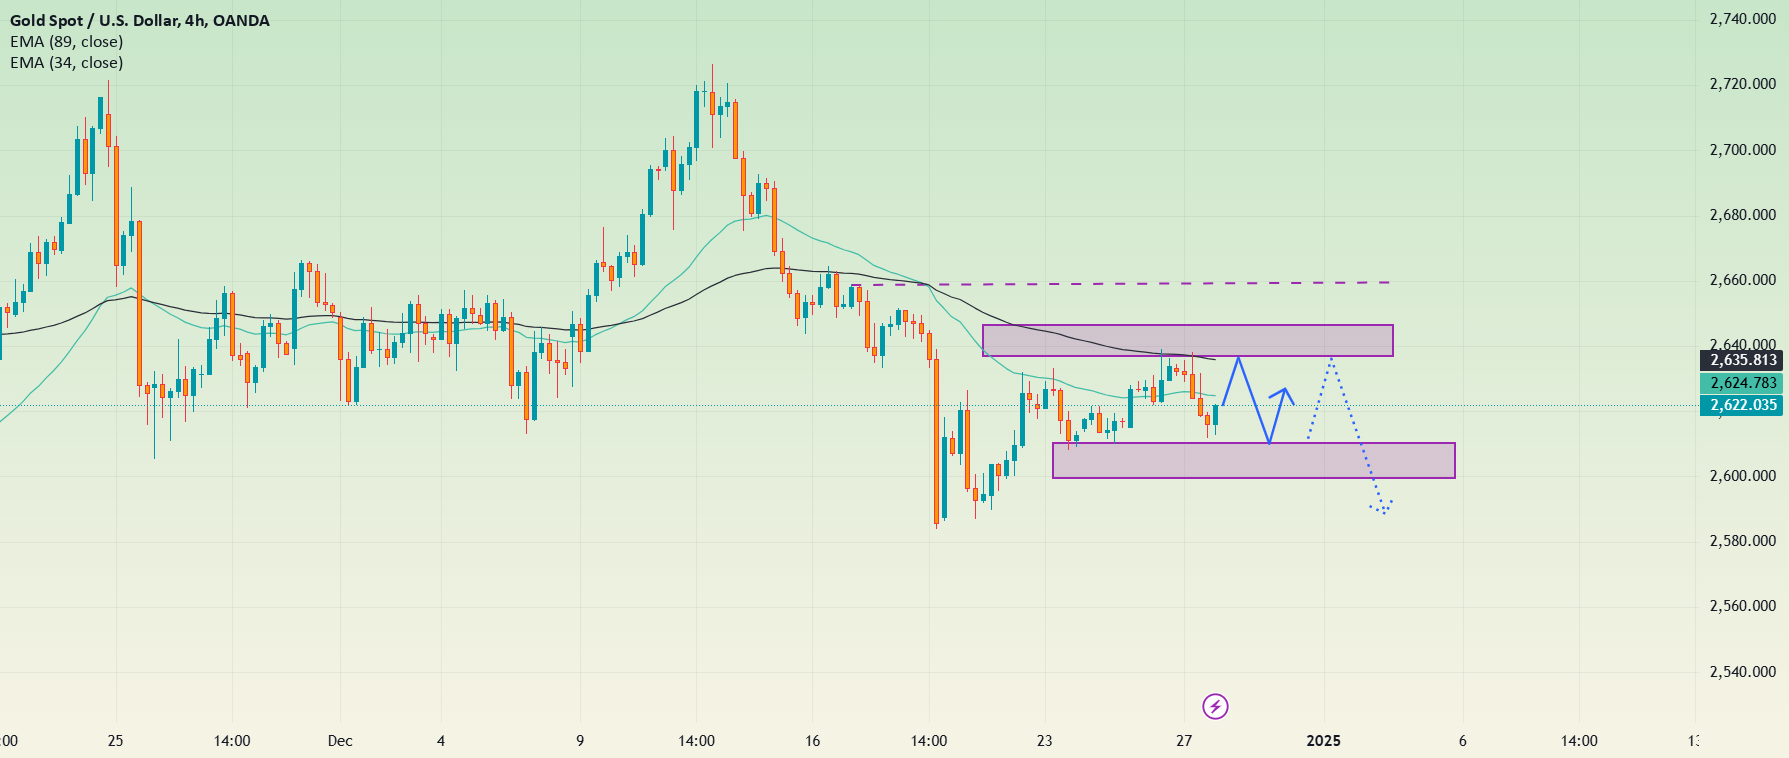The height and width of the screenshot is (758, 1789).
Task: Click the 4 date label on time axis
Action: pos(441,741)
